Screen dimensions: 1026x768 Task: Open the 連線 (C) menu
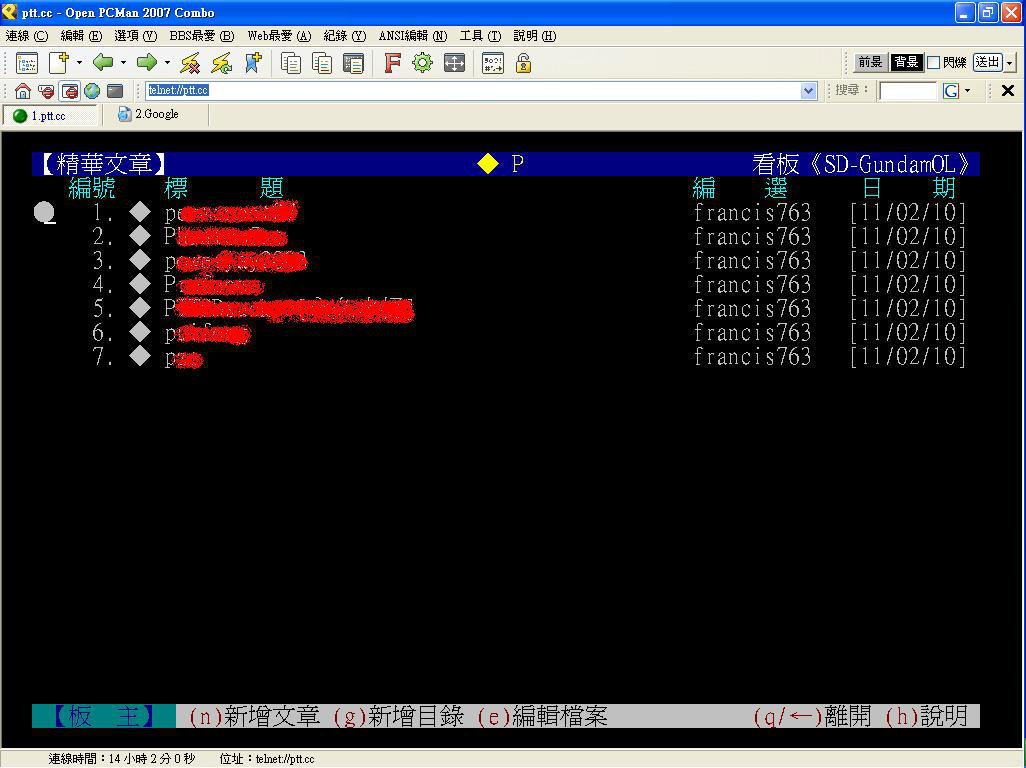coord(27,36)
